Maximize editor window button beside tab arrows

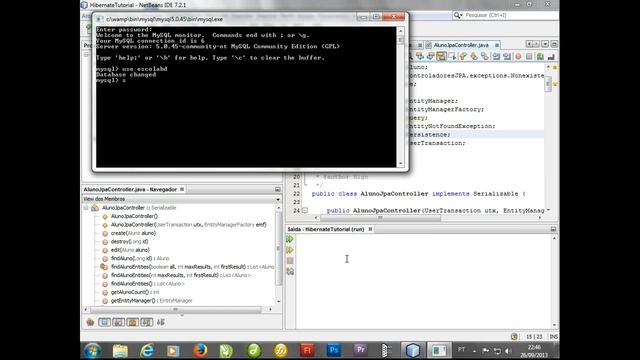tap(554, 44)
